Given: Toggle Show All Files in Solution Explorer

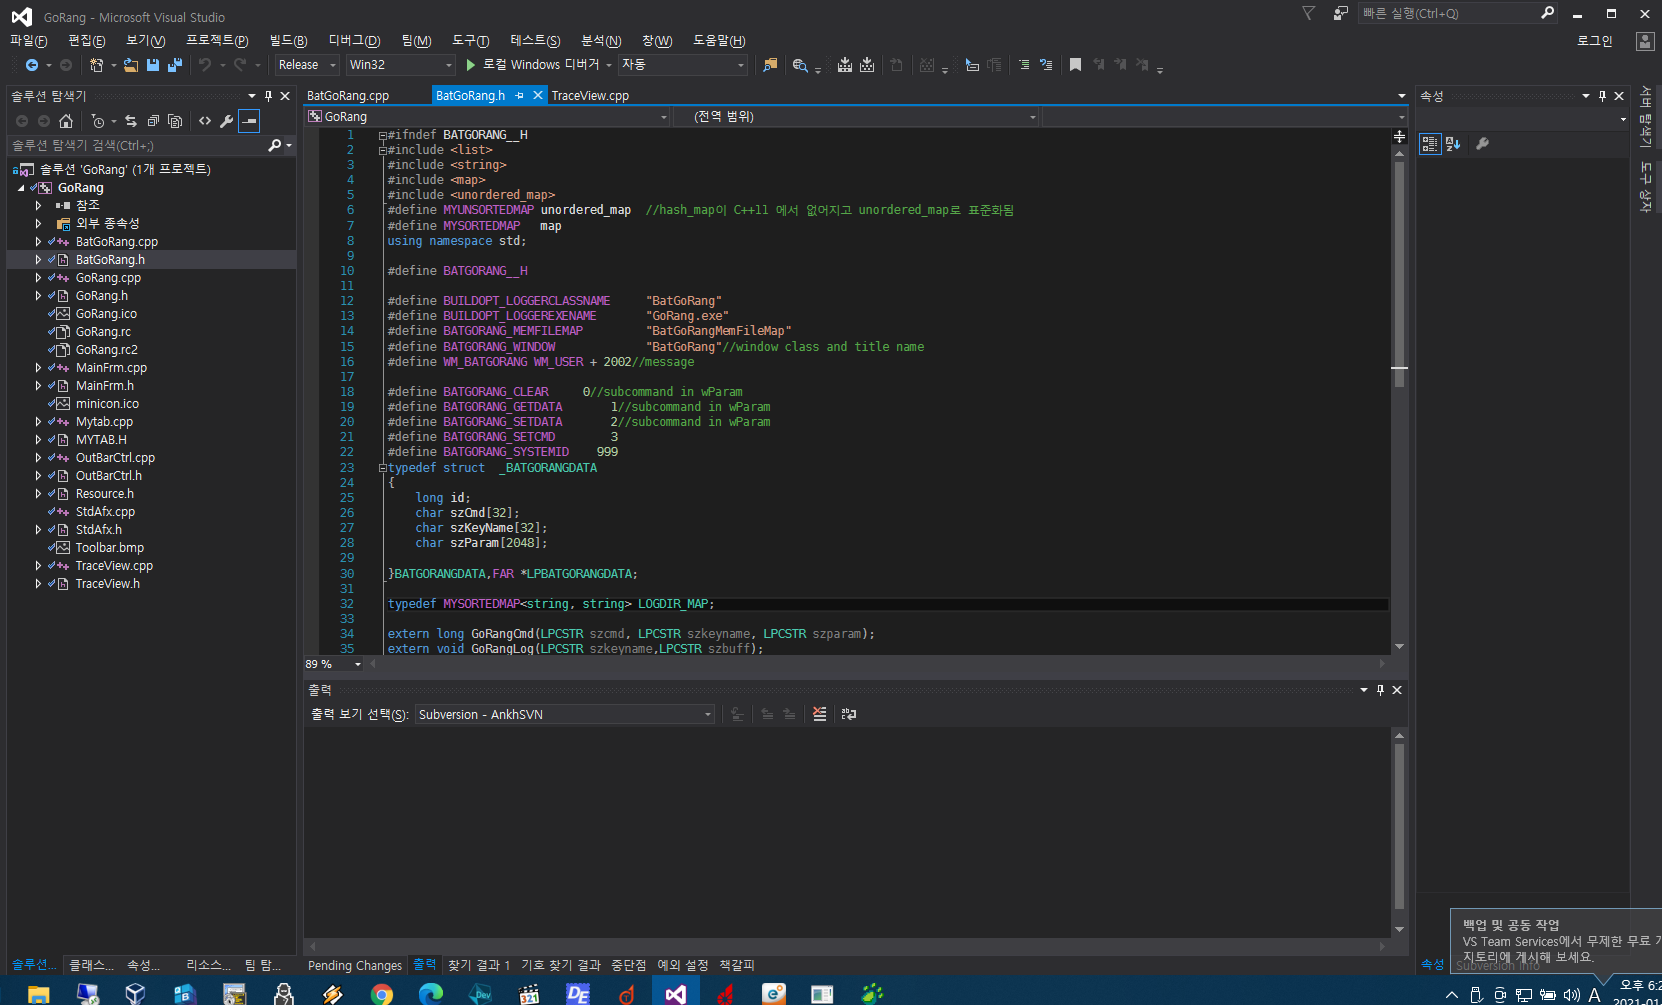Looking at the screenshot, I should click(175, 121).
